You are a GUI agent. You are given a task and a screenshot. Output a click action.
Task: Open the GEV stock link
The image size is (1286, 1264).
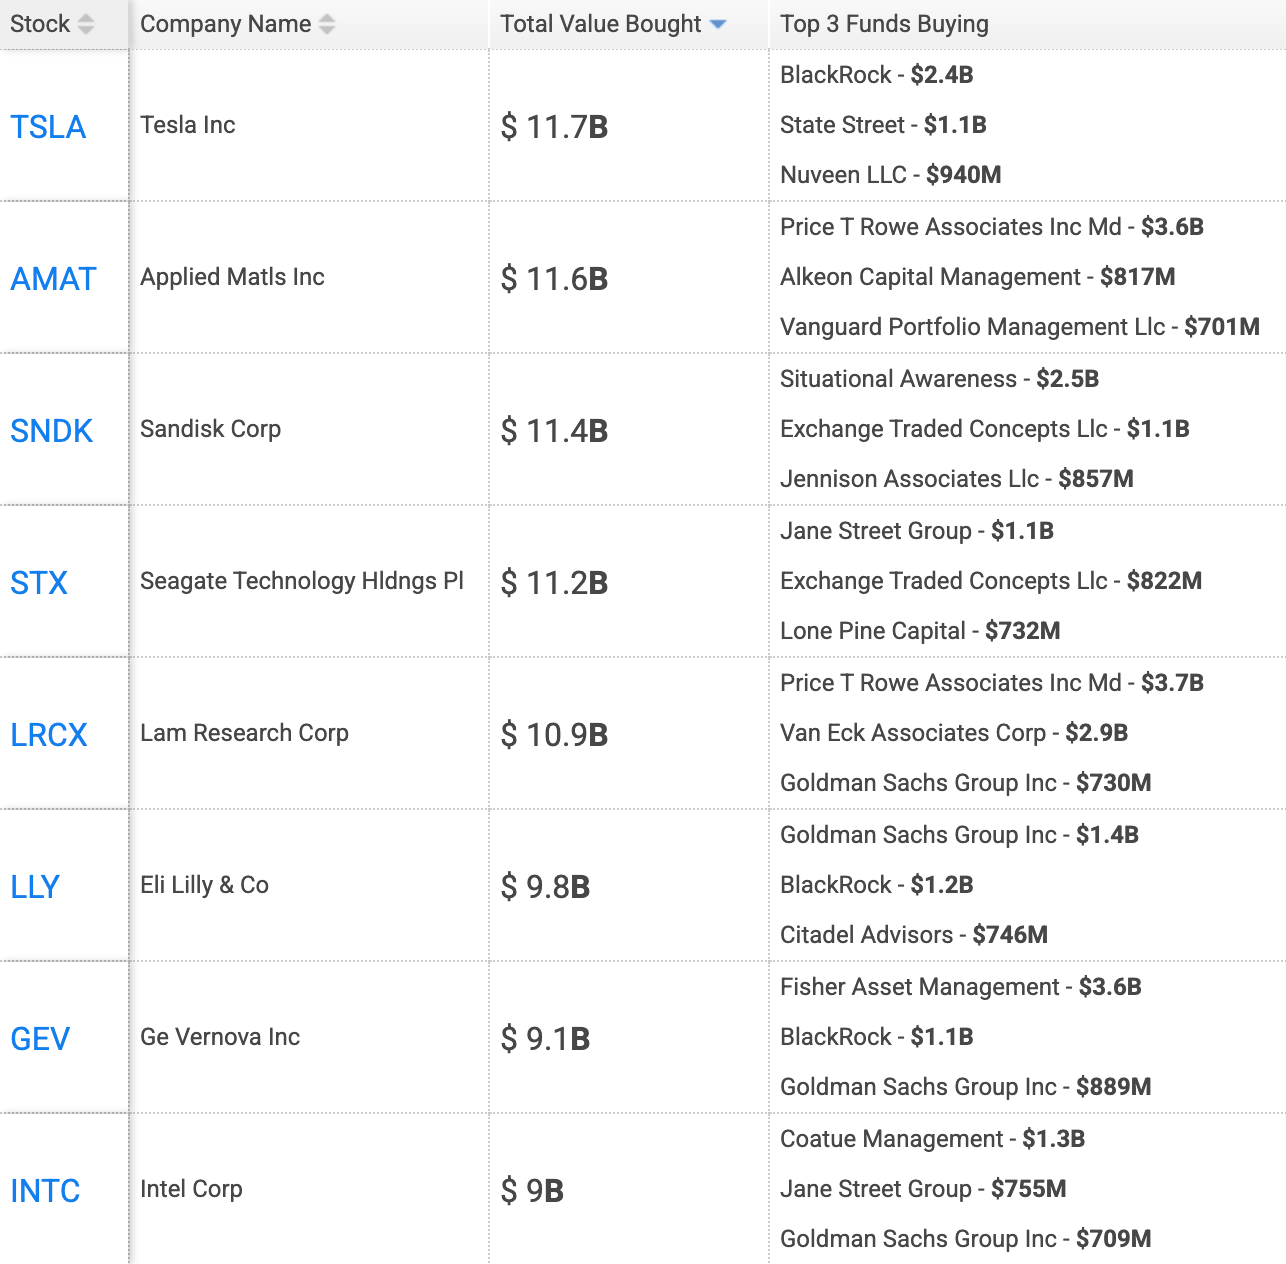(40, 1039)
